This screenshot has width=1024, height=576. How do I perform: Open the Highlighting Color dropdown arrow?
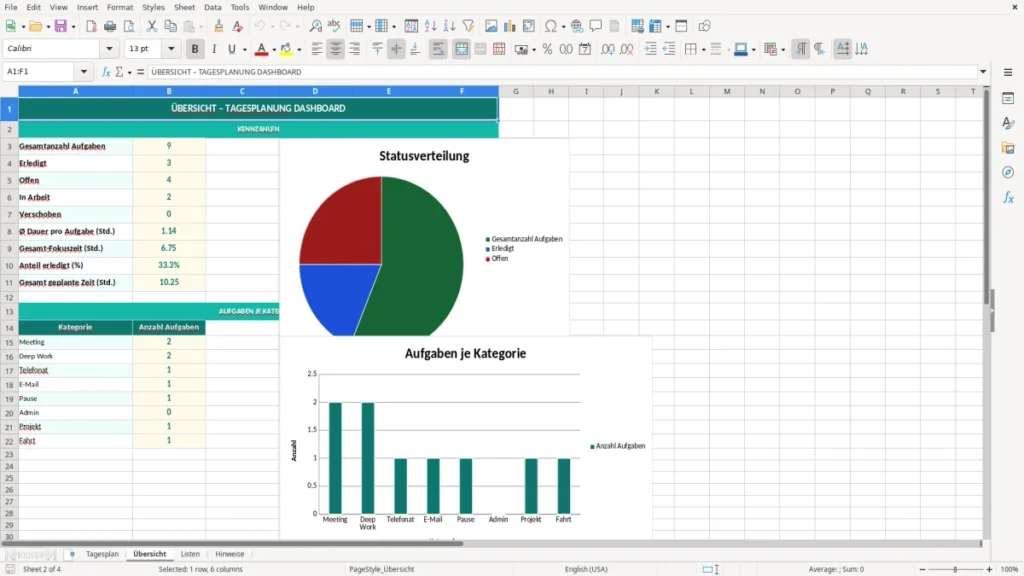pos(299,50)
